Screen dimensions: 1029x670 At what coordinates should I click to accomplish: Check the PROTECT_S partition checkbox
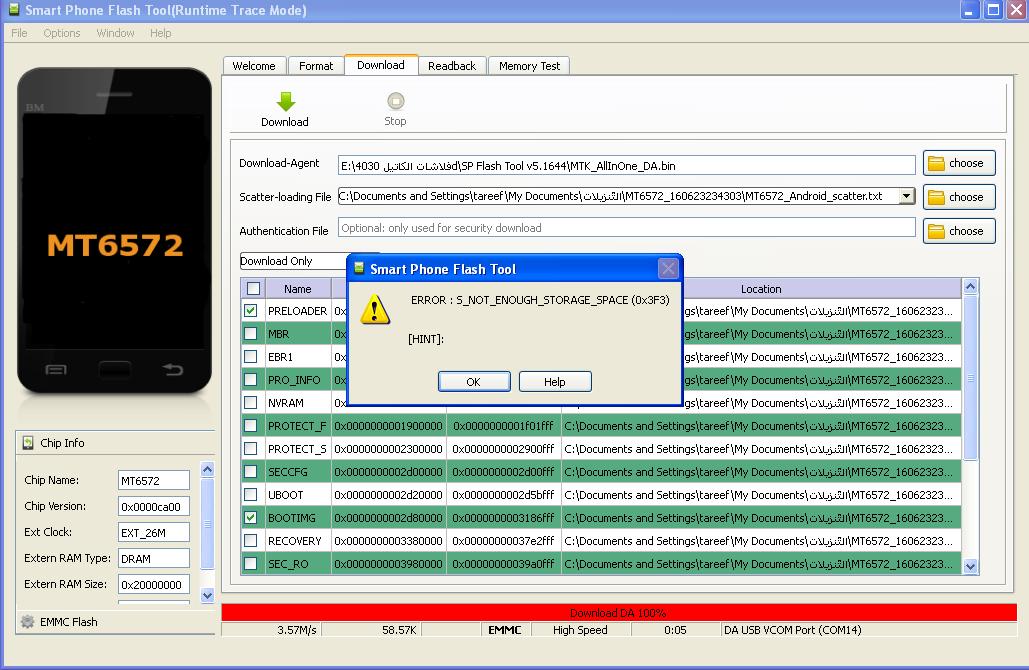pos(251,448)
